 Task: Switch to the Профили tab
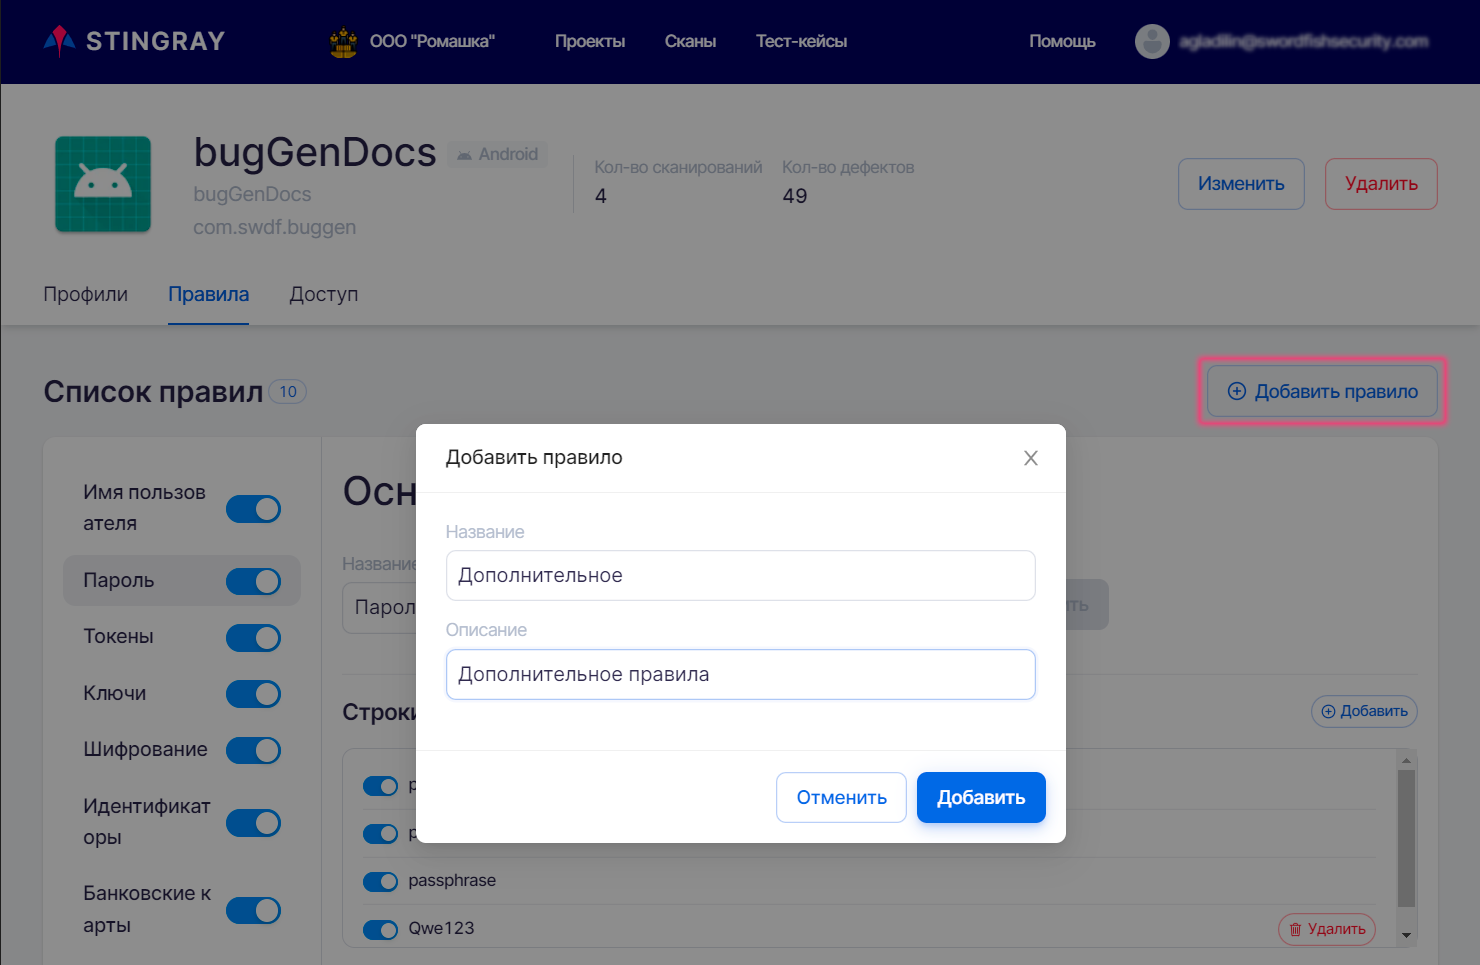coord(86,294)
